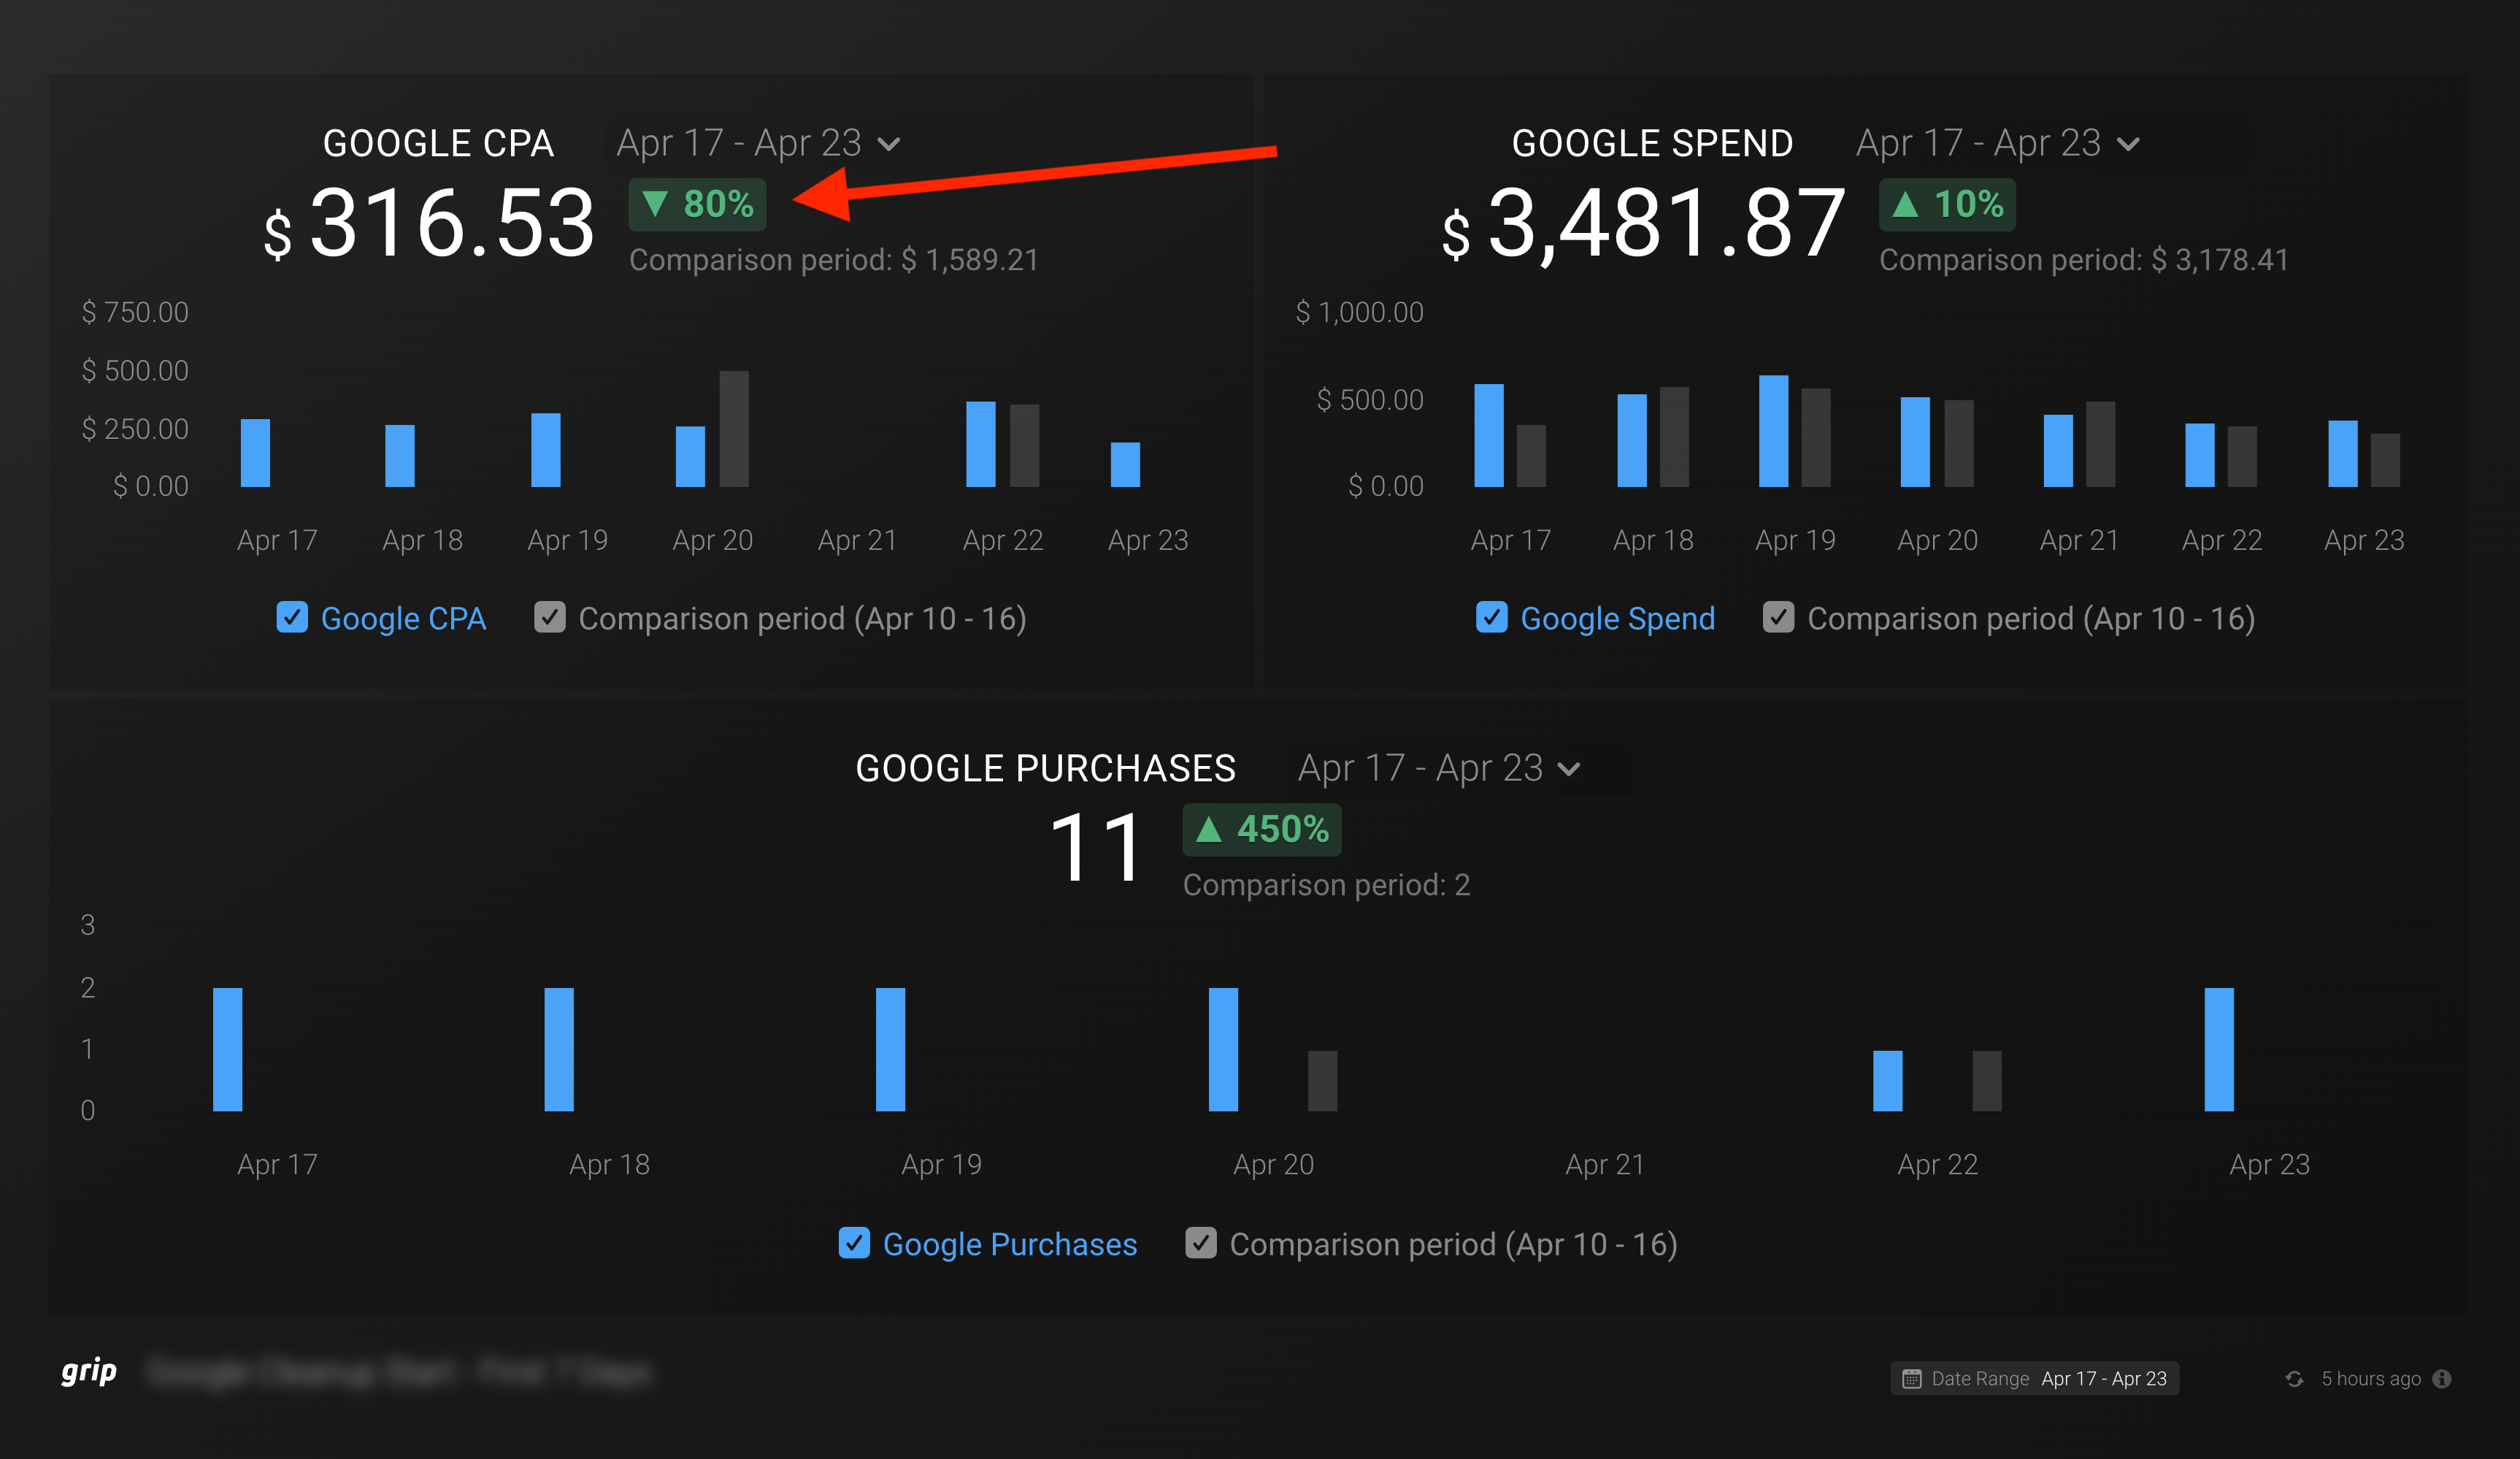This screenshot has height=1459, width=2520.
Task: Click the GOOGLE SPEND widget title
Action: click(x=1652, y=143)
